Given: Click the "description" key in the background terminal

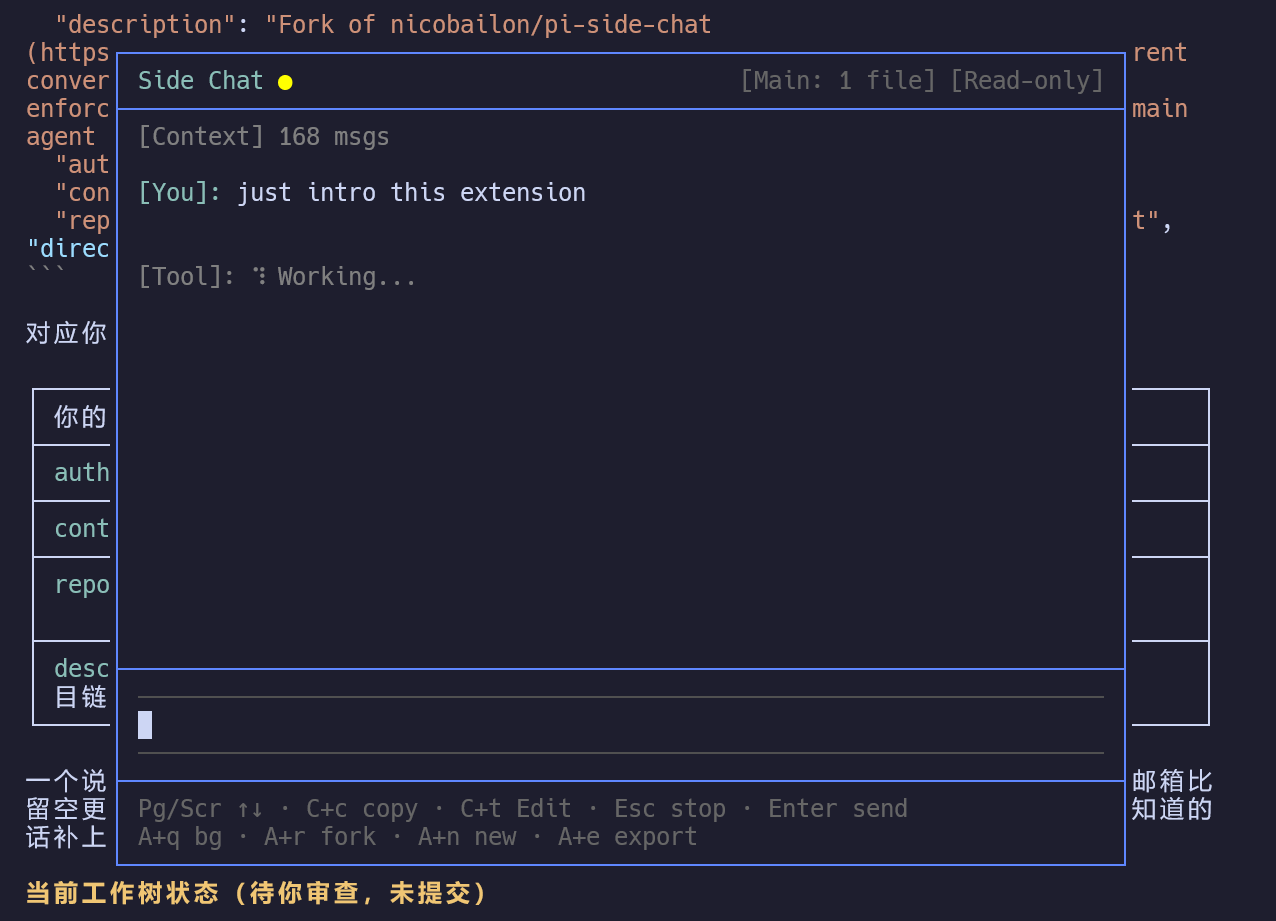Looking at the screenshot, I should [145, 25].
